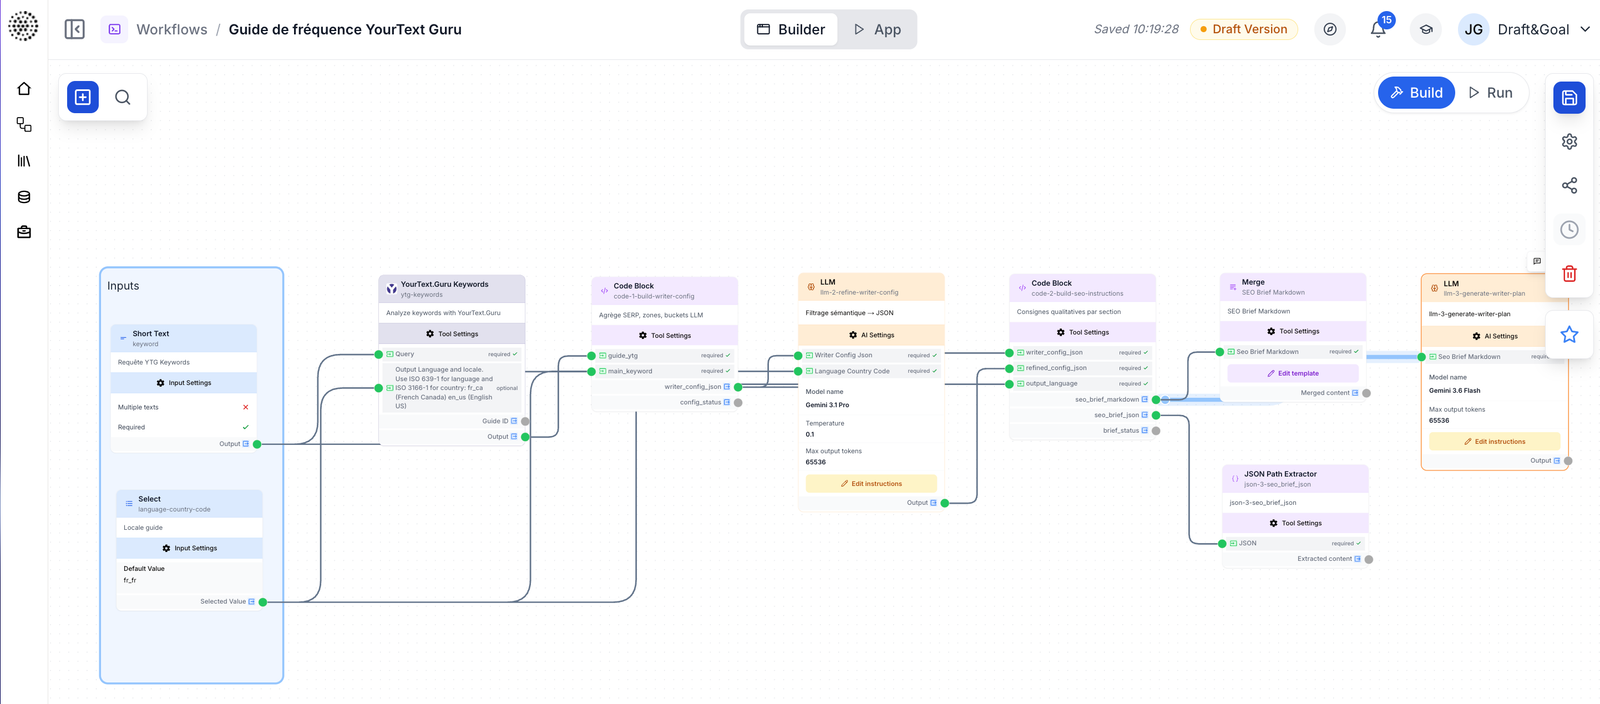
Task: Click the workflow title Guide de fréquence YourText Guru
Action: pyautogui.click(x=345, y=29)
